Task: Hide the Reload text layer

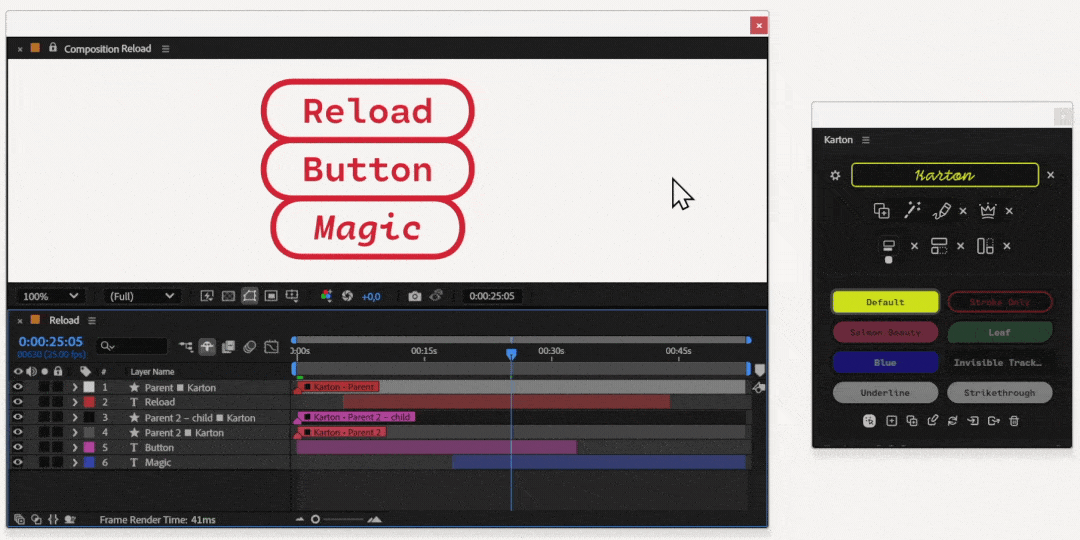Action: click(17, 402)
